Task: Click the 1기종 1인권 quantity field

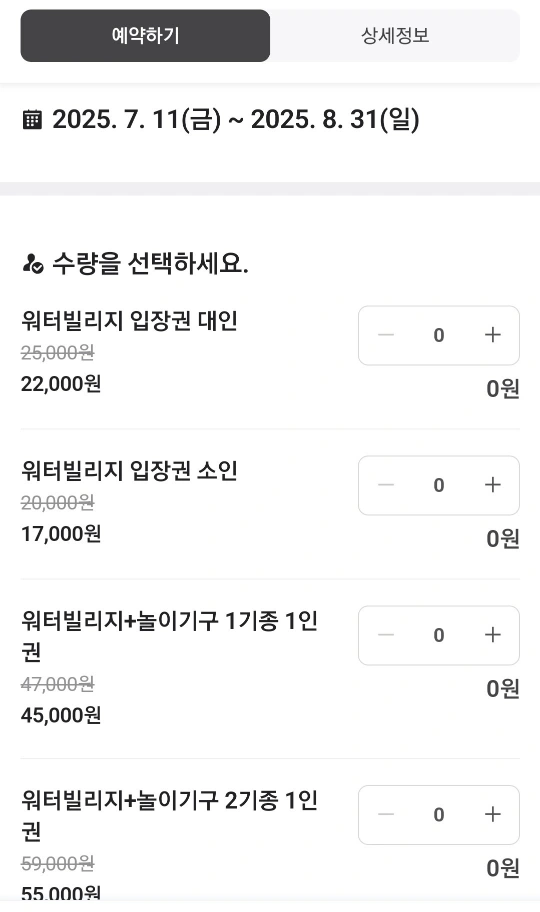Action: coord(439,635)
